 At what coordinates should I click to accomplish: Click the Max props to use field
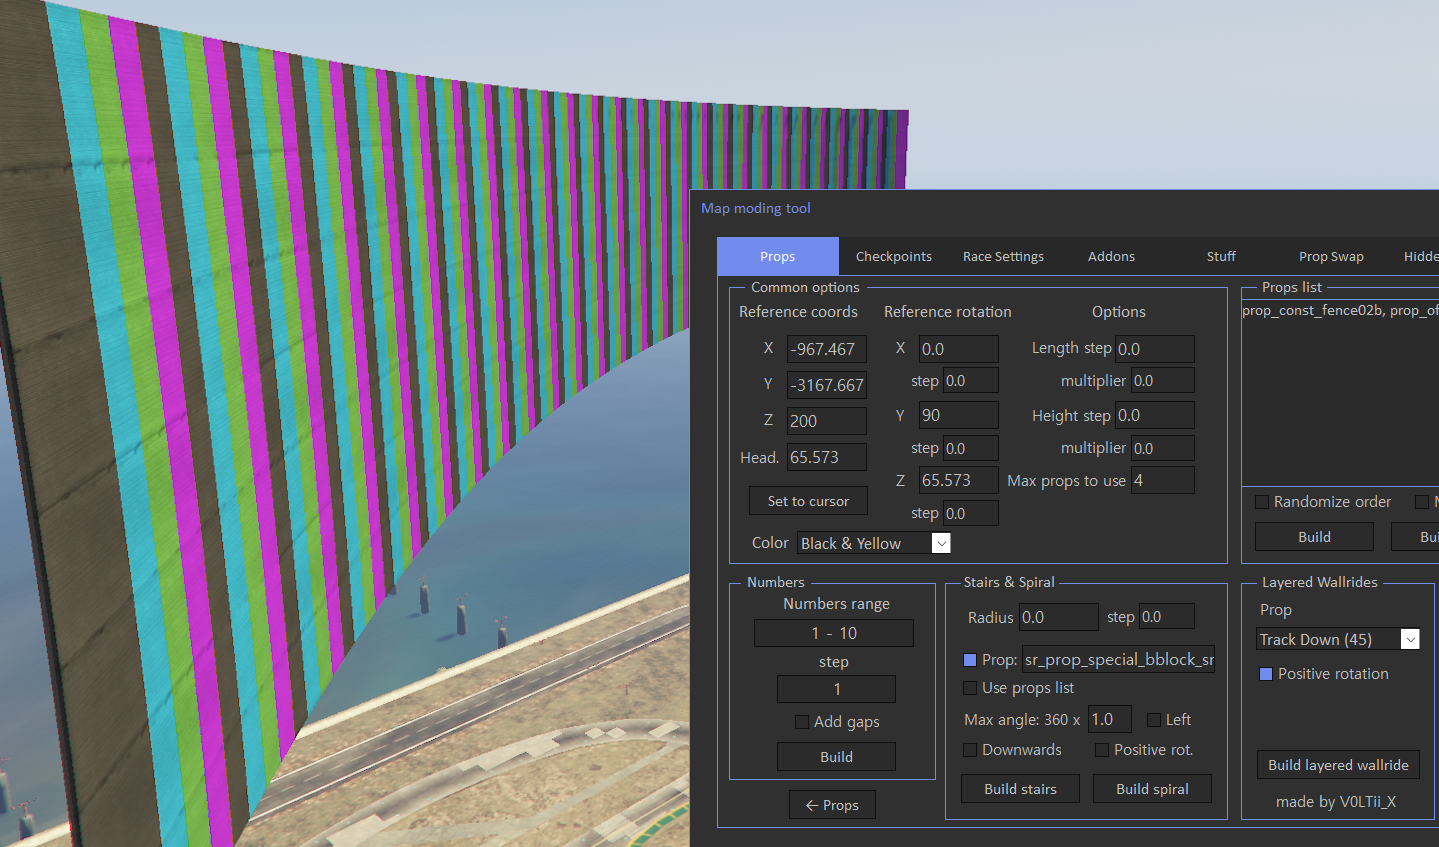point(1163,480)
